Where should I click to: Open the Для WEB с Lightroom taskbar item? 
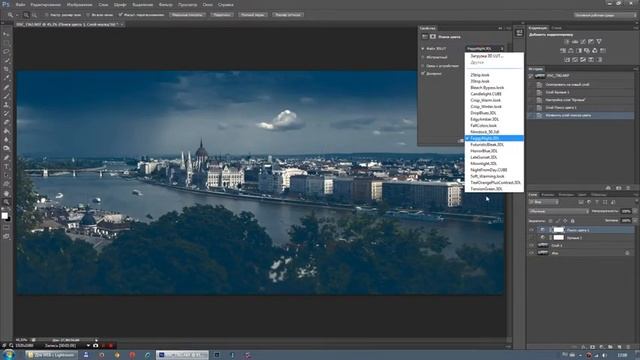(x=51, y=355)
